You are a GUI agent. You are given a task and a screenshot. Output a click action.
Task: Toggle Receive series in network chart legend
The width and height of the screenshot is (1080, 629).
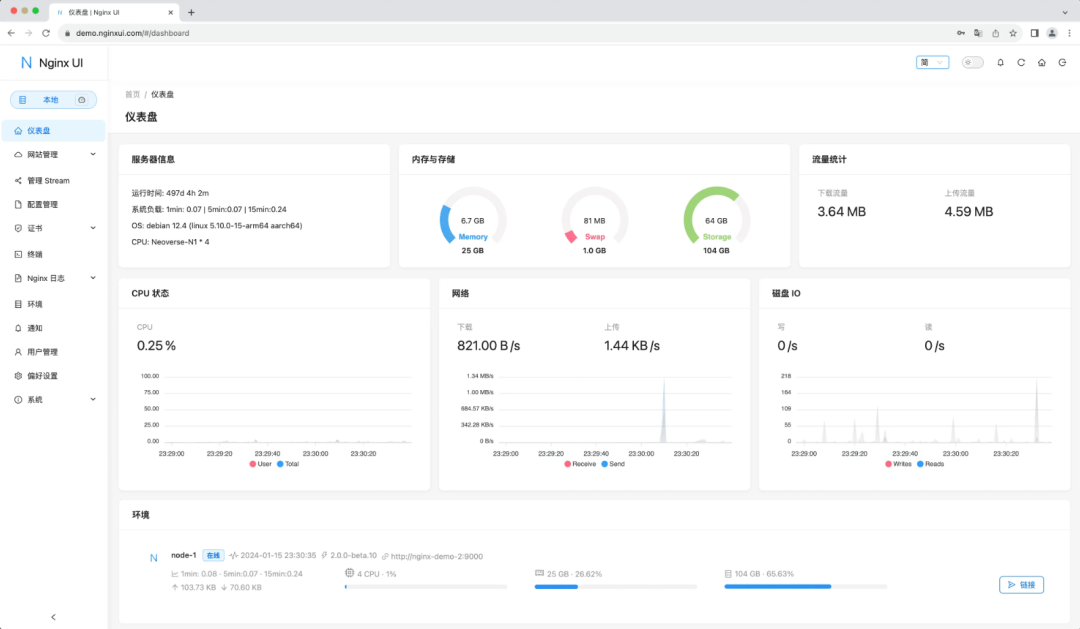click(x=580, y=464)
